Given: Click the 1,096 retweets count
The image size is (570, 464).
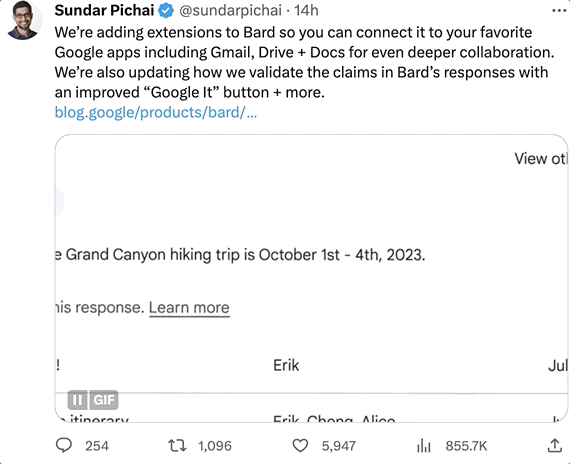Looking at the screenshot, I should click(214, 446).
